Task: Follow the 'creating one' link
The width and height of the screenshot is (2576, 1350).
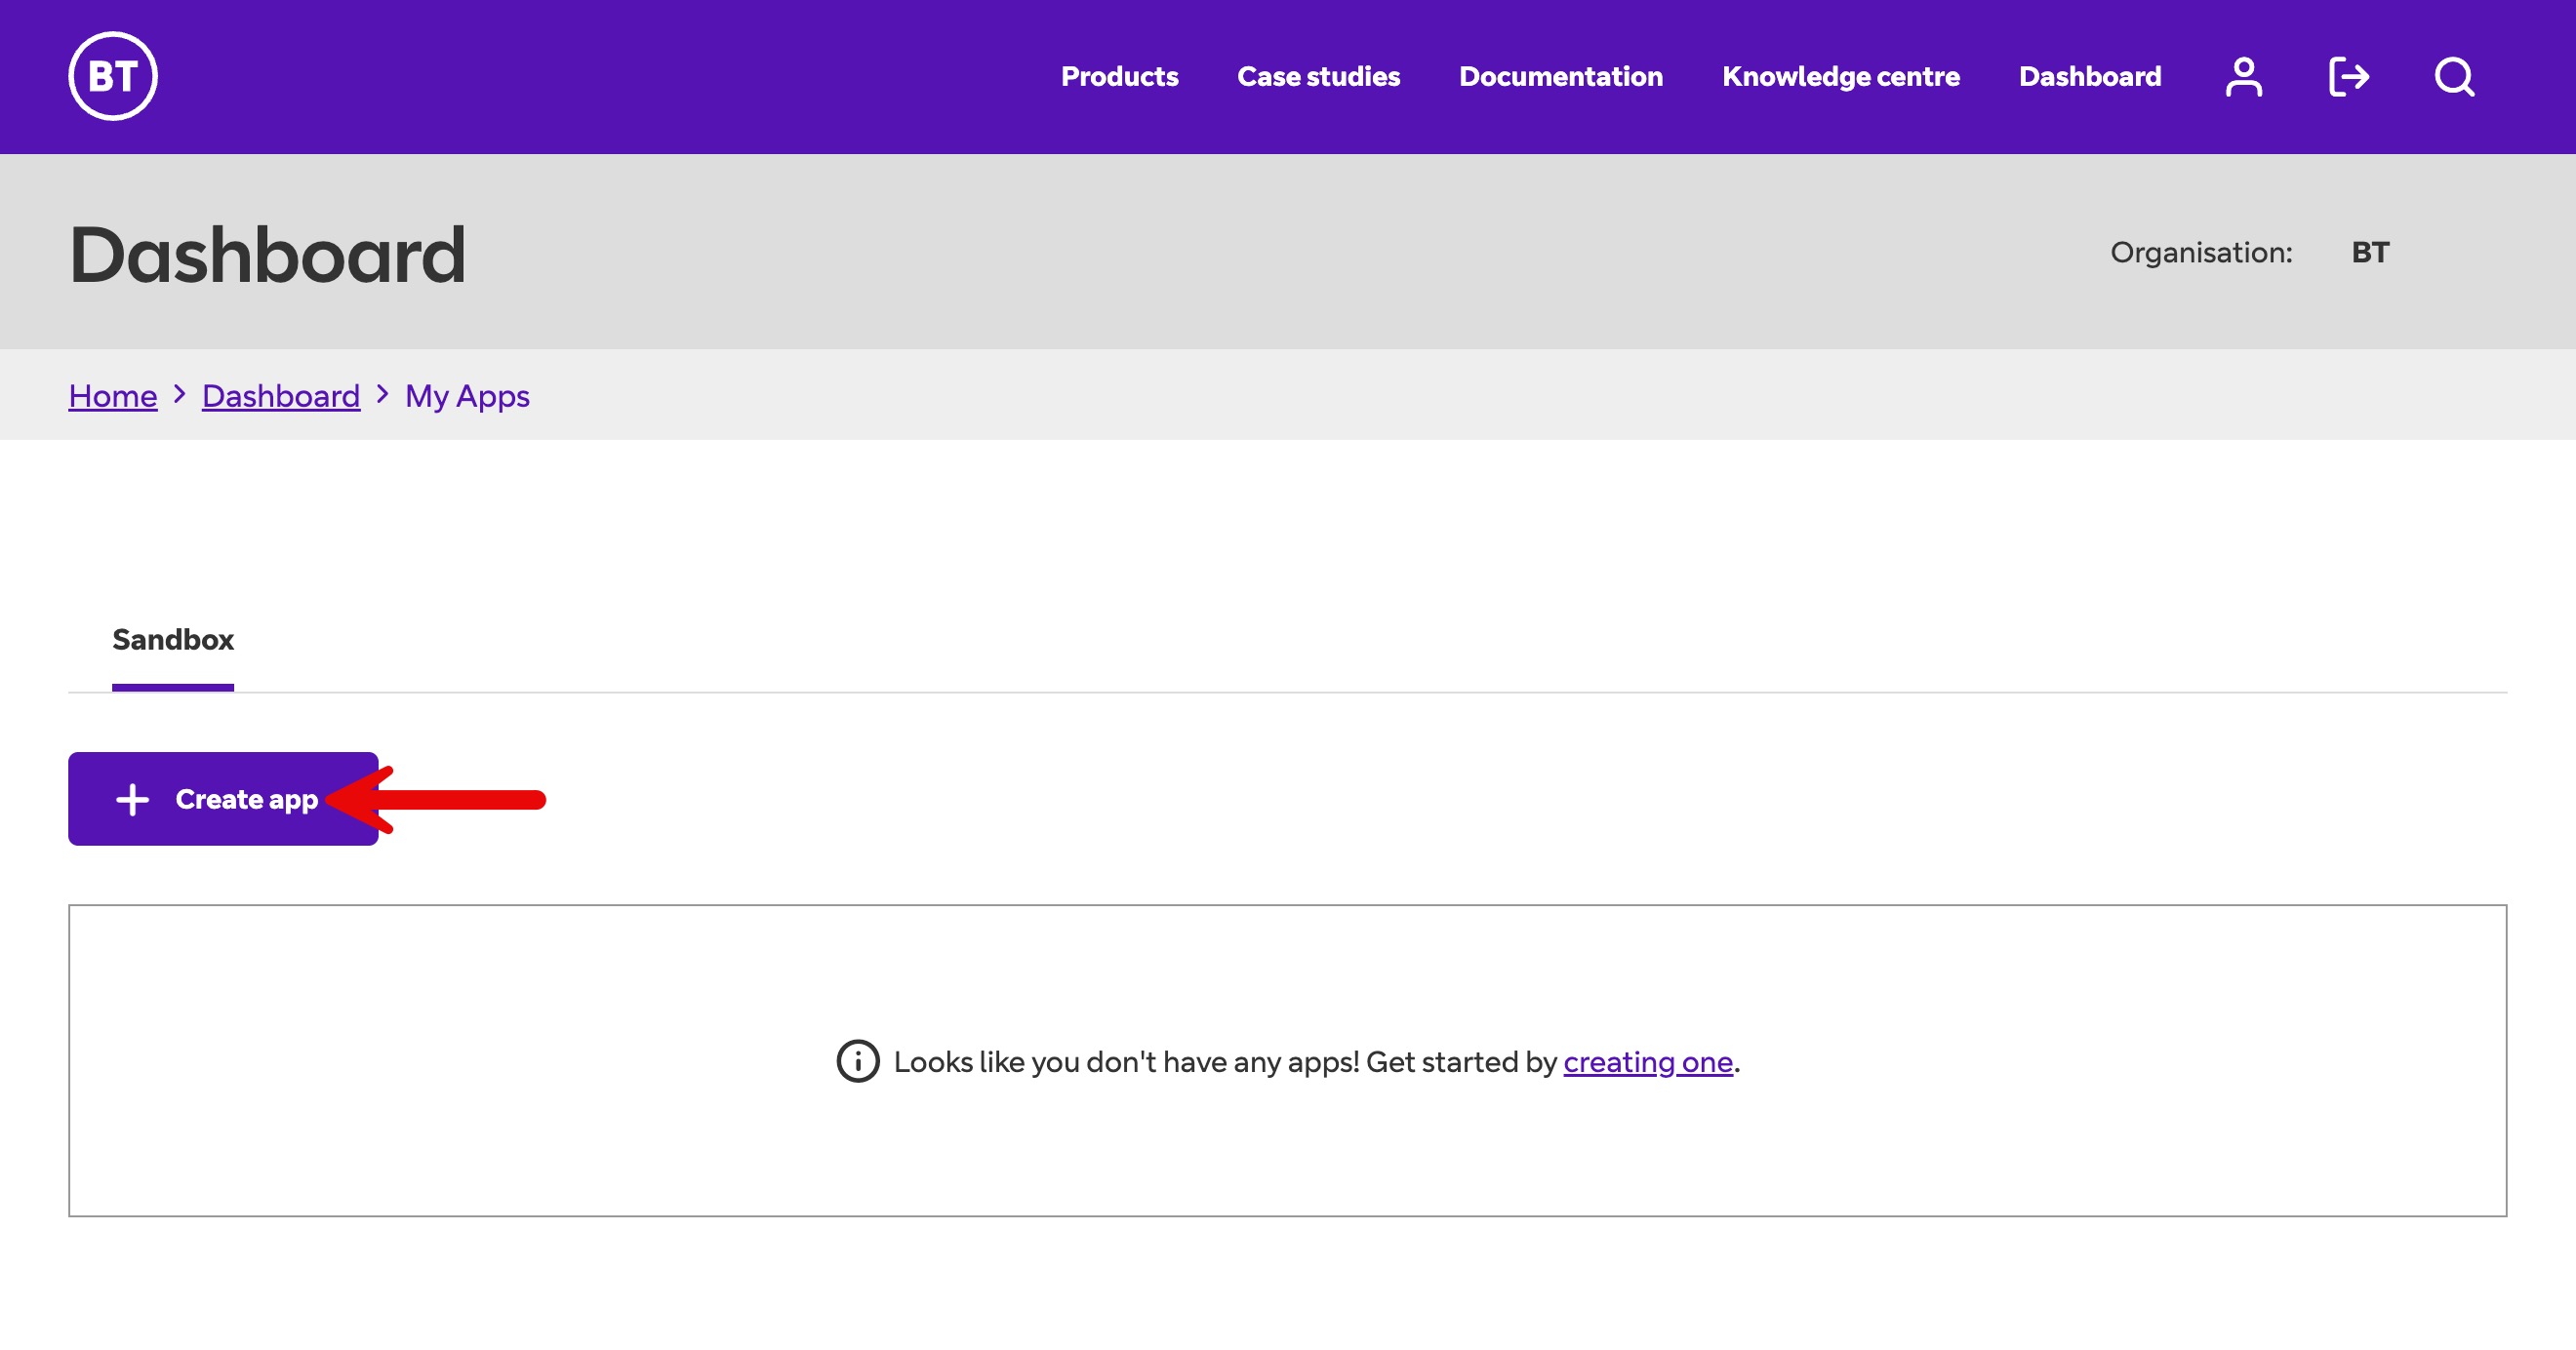Action: pos(1648,1062)
